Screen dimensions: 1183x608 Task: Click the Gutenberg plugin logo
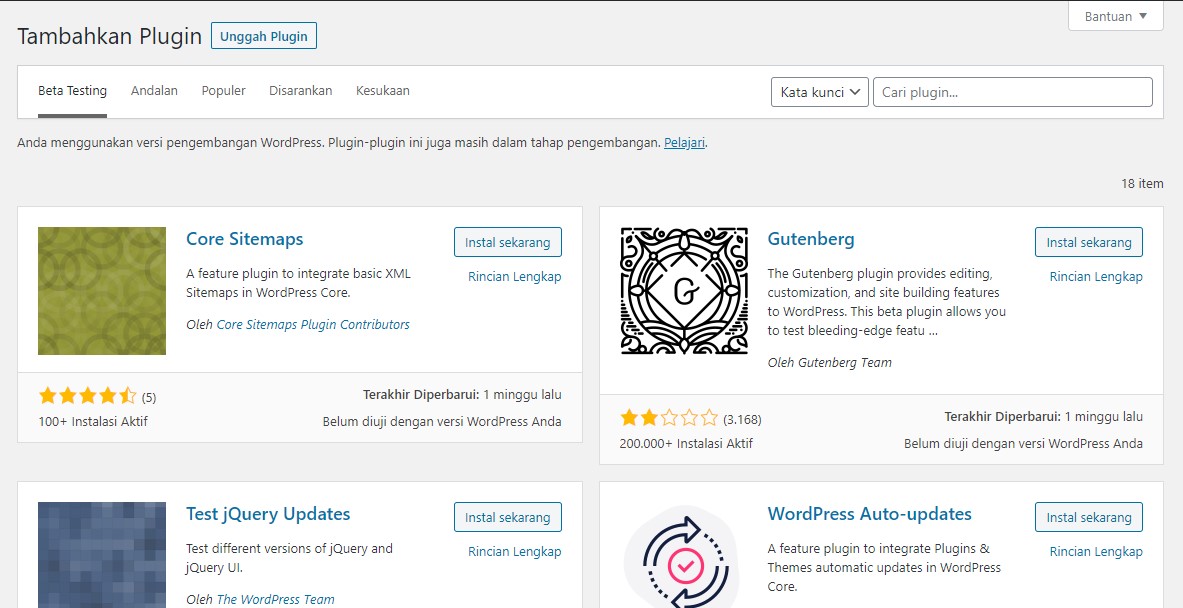point(684,290)
